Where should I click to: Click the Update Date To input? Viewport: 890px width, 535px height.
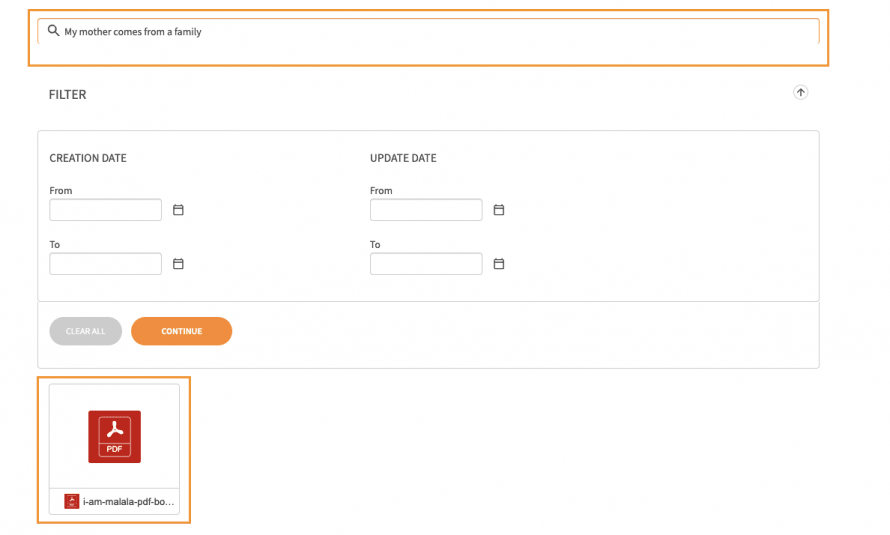[x=425, y=264]
